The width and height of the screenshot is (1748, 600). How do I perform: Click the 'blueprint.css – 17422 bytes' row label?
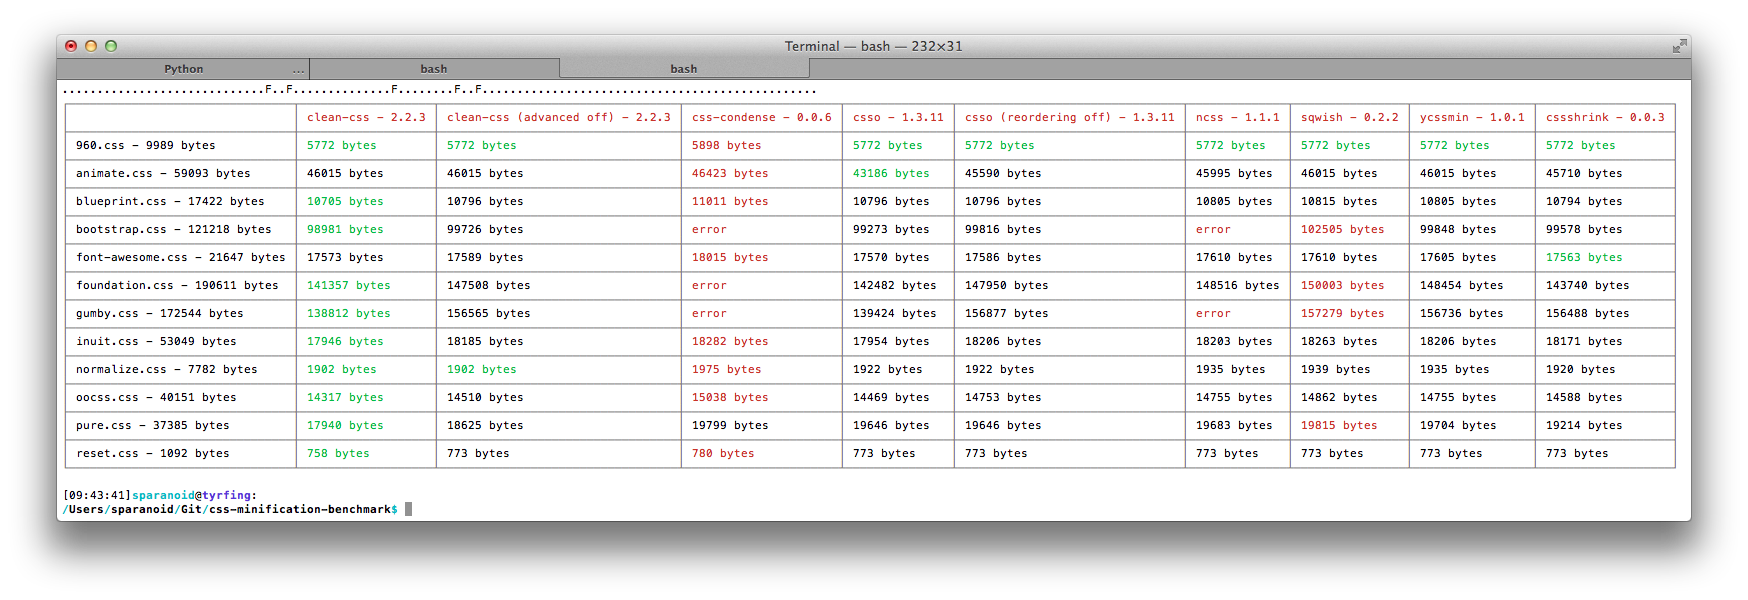(x=170, y=201)
